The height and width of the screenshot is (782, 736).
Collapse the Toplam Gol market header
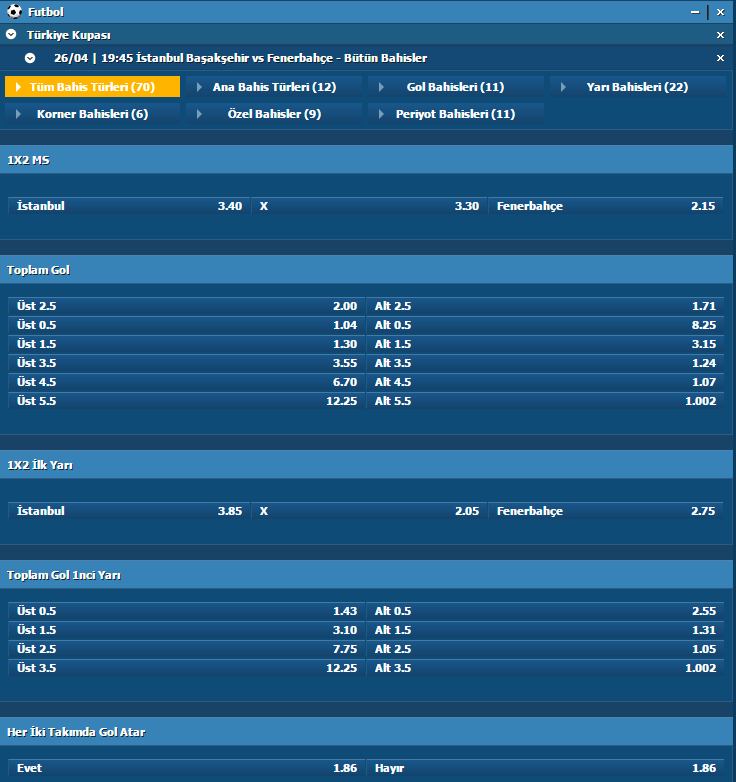(x=367, y=270)
